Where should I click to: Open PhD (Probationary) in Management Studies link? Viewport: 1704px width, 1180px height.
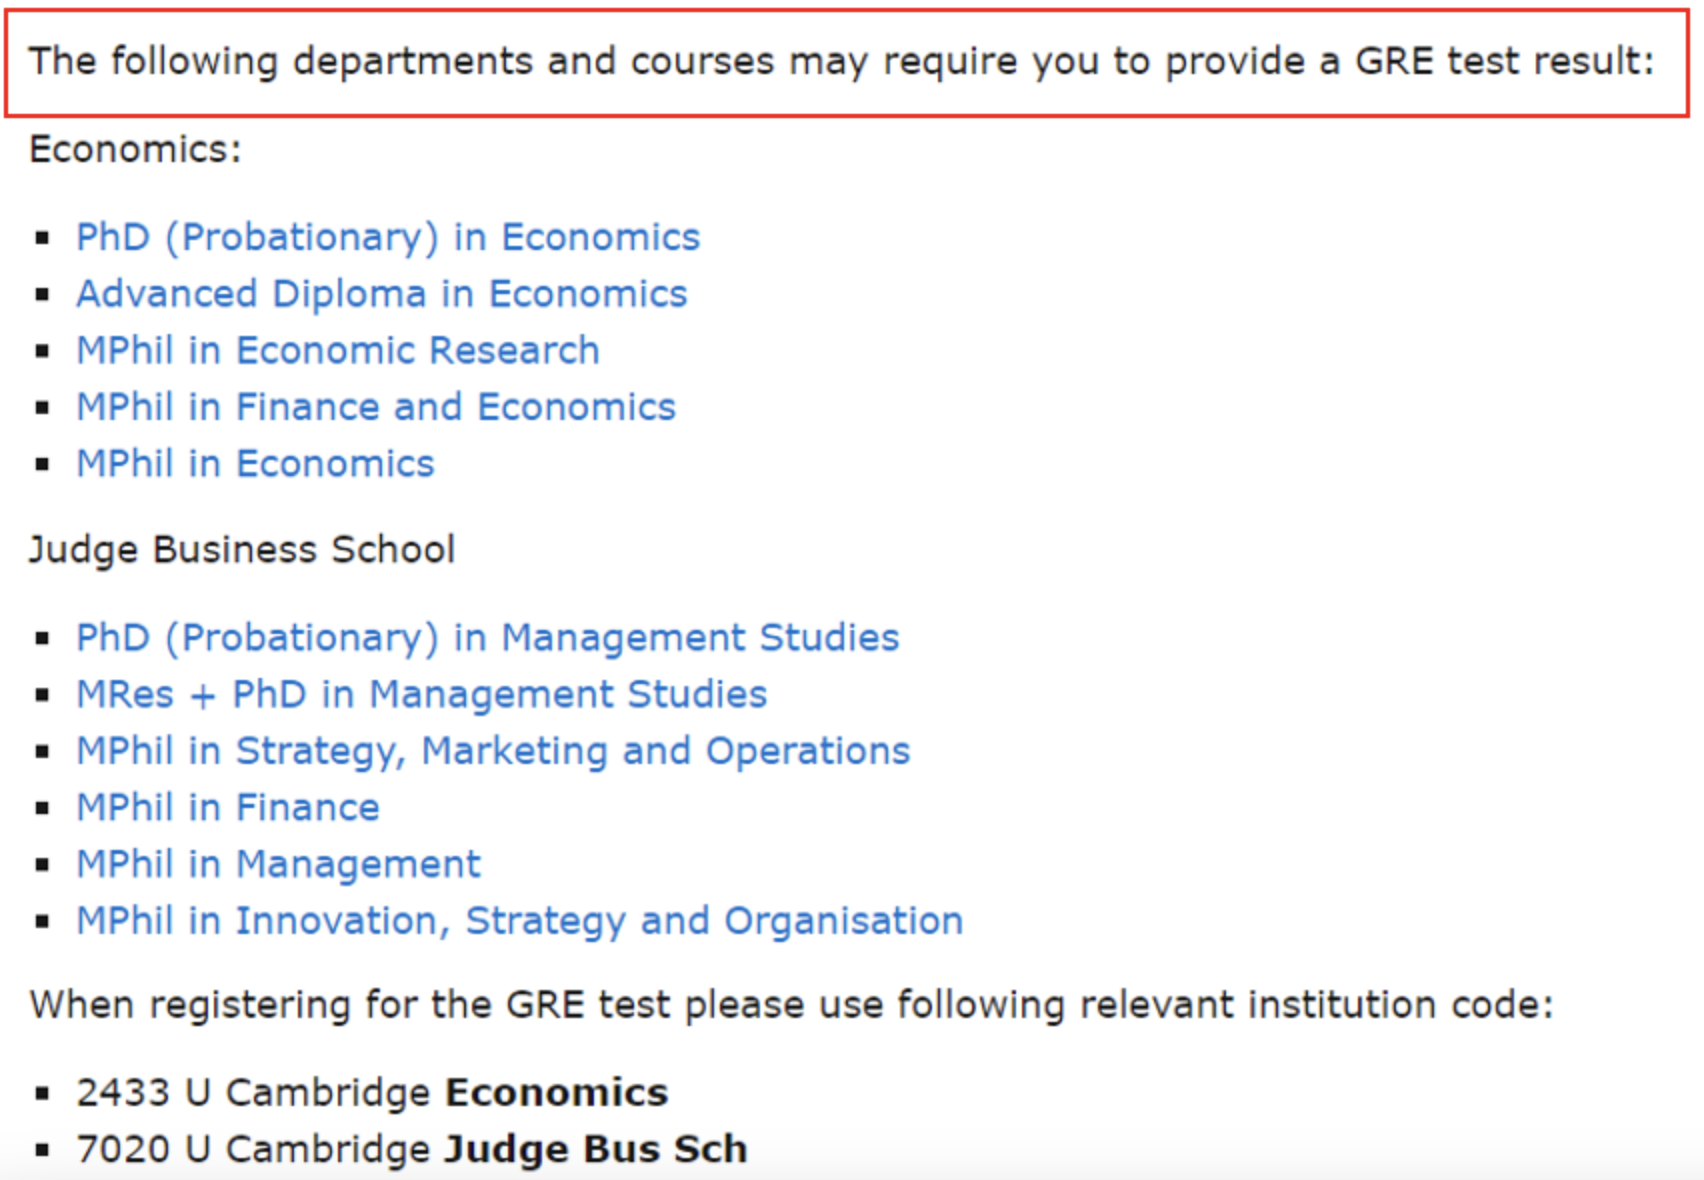488,638
